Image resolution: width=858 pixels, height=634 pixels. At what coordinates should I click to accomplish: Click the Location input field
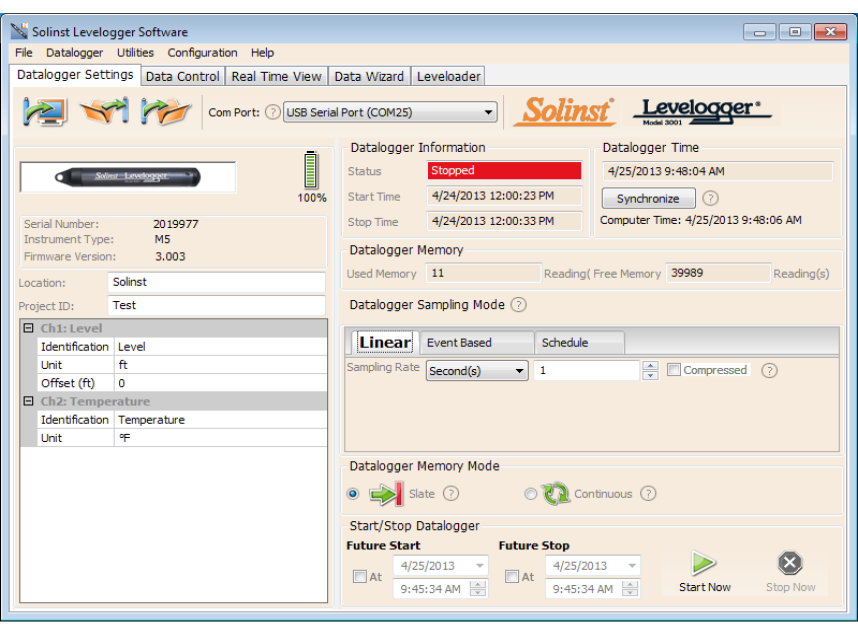click(216, 282)
